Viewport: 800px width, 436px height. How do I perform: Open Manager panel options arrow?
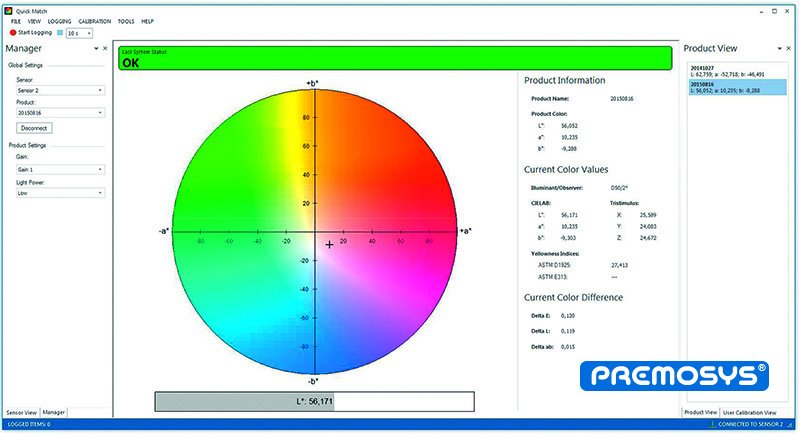point(96,48)
